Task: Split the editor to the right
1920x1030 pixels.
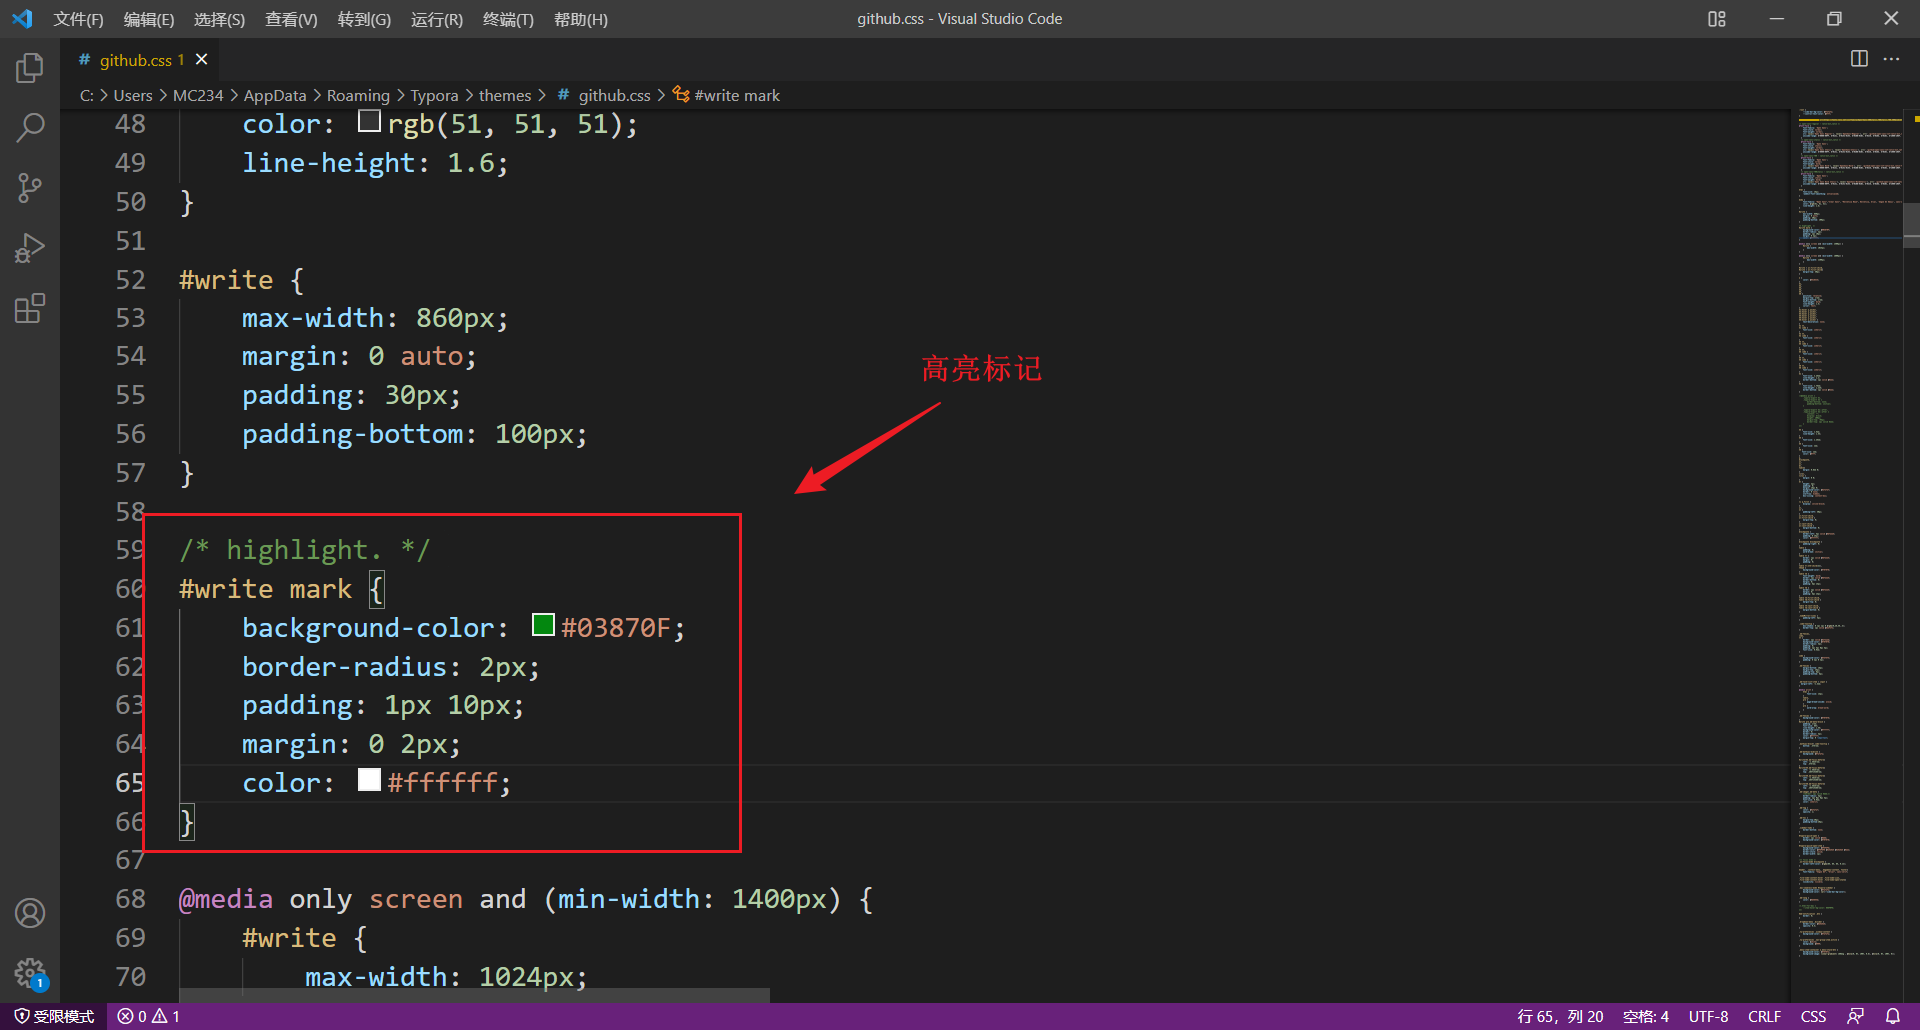Action: (1859, 59)
